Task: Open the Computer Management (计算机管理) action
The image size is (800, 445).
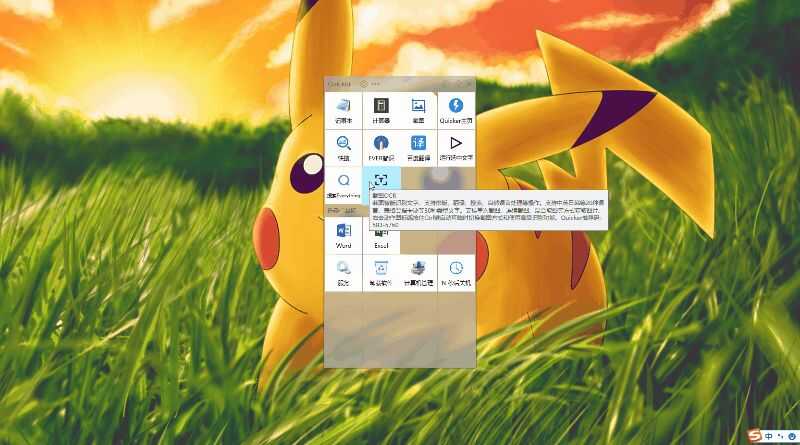Action: [418, 273]
